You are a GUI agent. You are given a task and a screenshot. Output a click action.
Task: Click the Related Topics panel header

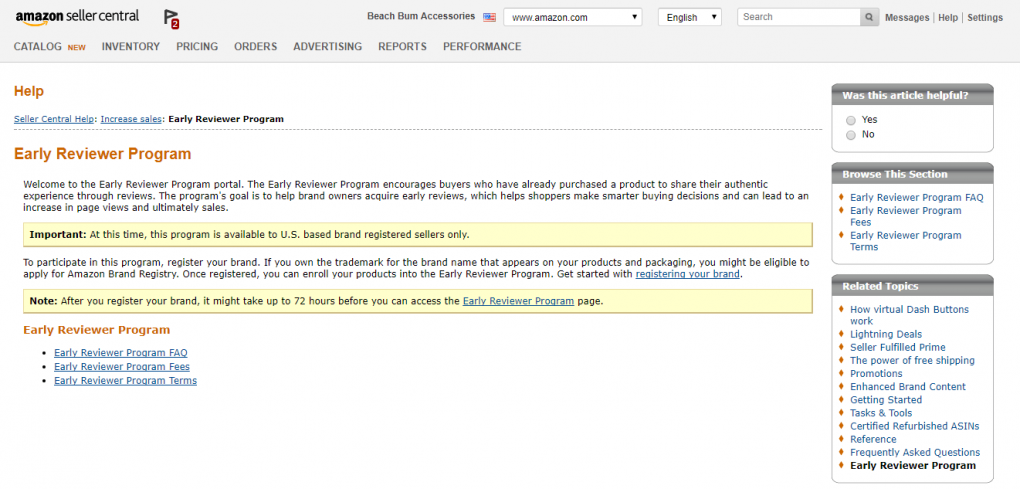912,286
